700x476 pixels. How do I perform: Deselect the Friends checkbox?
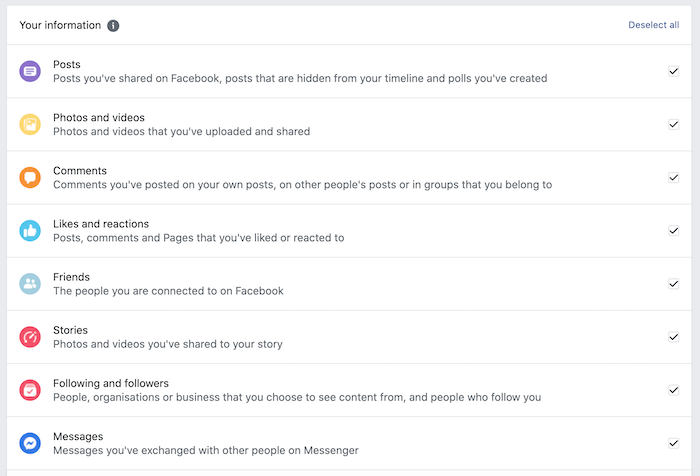[x=673, y=284]
